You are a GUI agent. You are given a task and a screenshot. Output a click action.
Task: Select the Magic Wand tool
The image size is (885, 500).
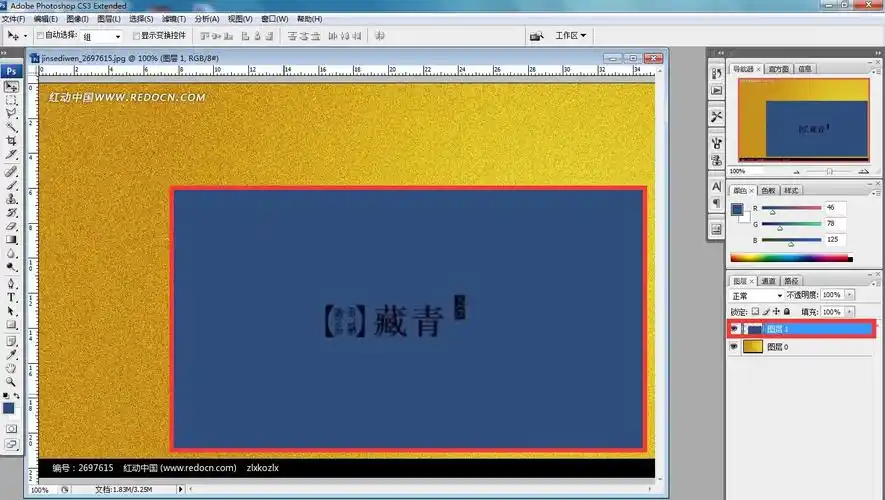click(x=11, y=127)
